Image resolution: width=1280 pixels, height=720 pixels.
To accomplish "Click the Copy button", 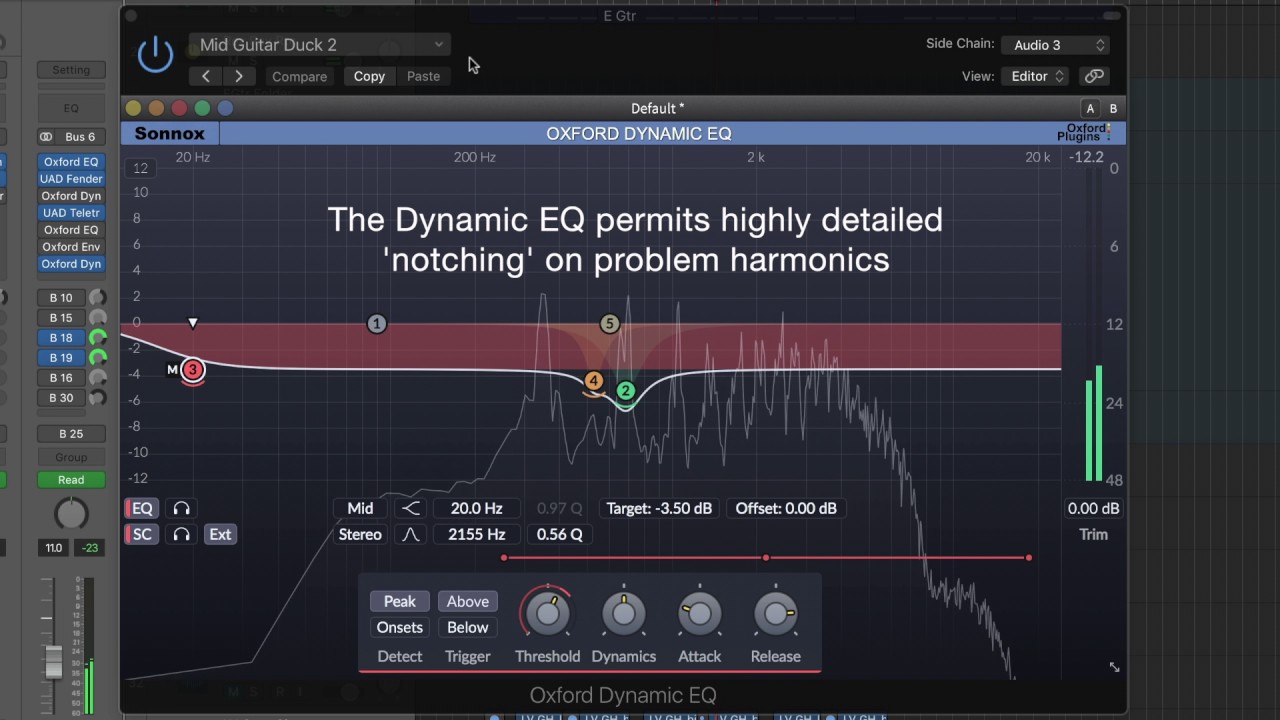I will pyautogui.click(x=369, y=76).
